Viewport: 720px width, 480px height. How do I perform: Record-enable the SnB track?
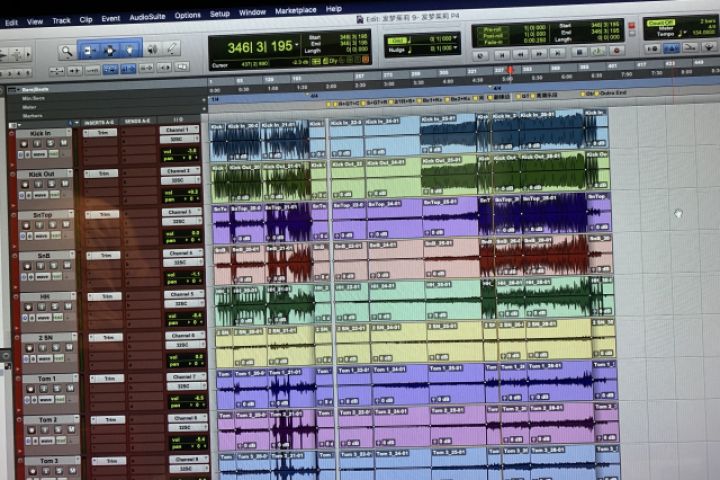27,266
